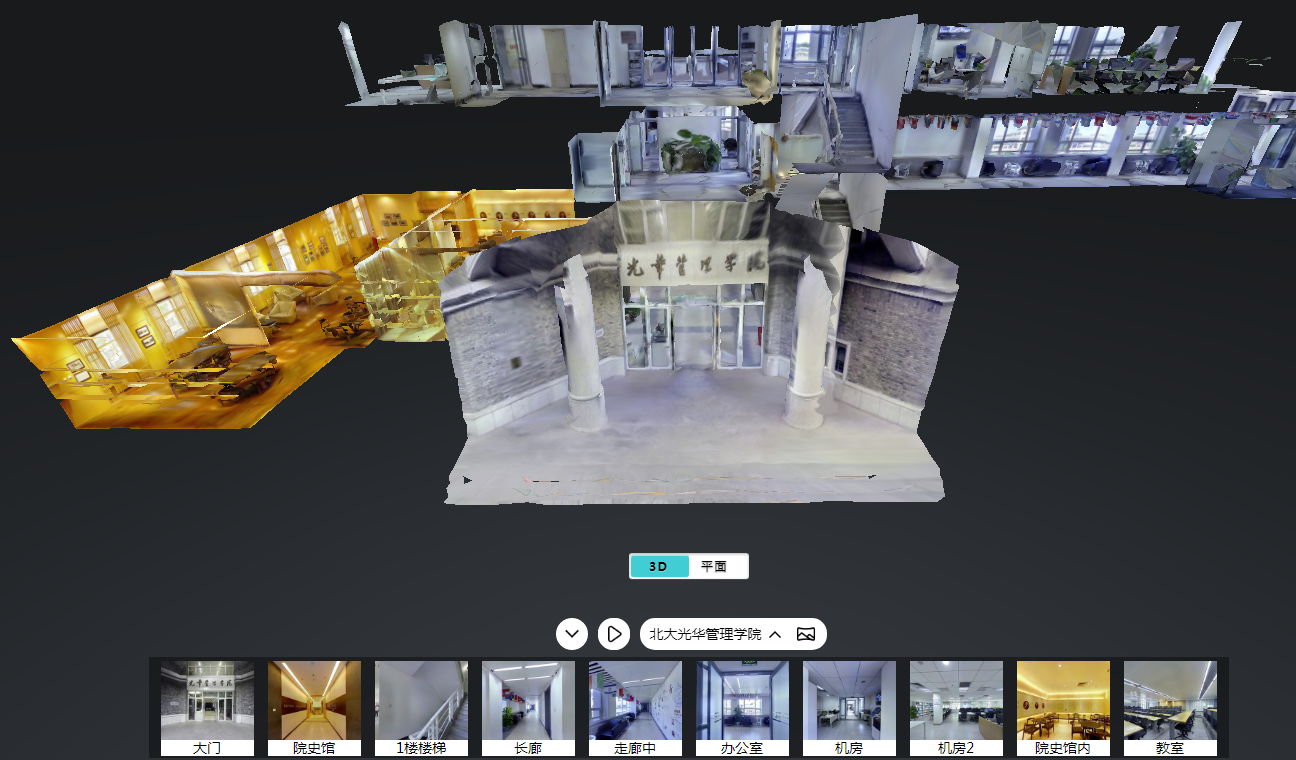
Task: Select the 机房2 thumbnail
Action: pos(956,708)
